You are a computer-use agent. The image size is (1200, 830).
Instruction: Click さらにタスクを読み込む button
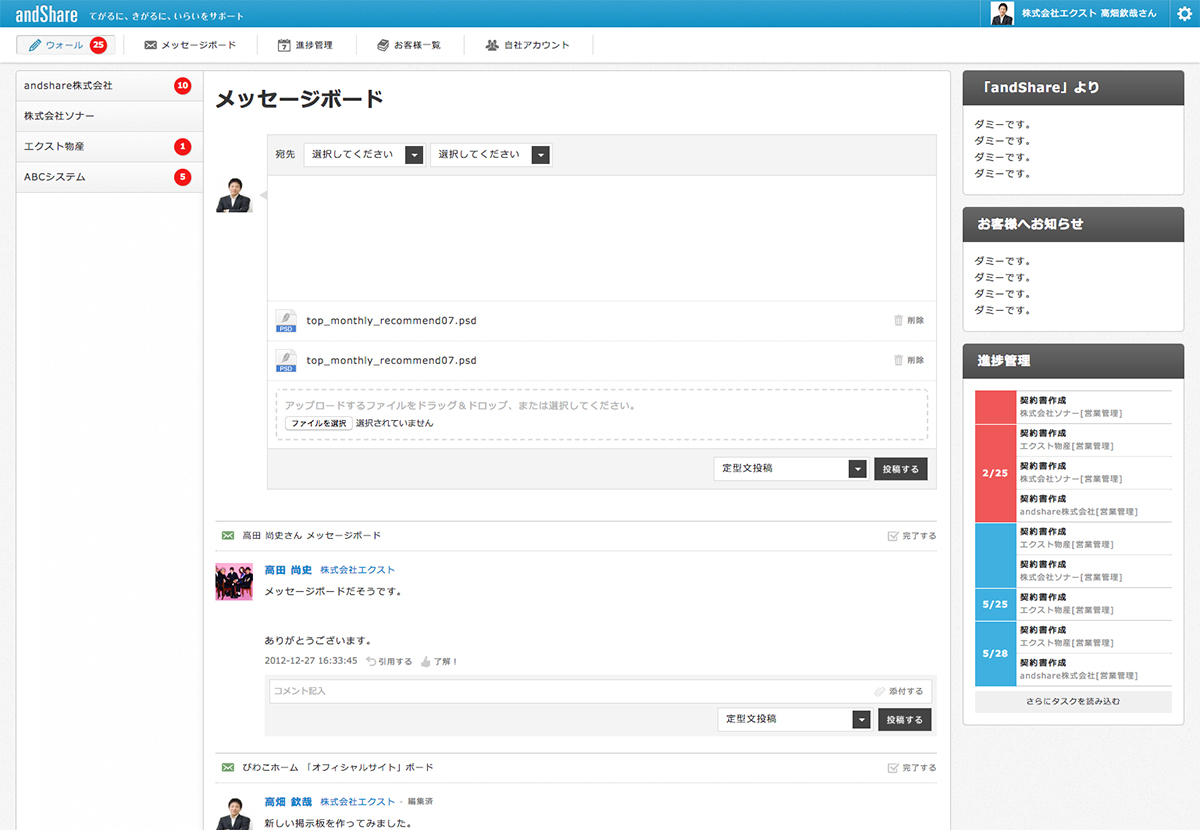1073,702
